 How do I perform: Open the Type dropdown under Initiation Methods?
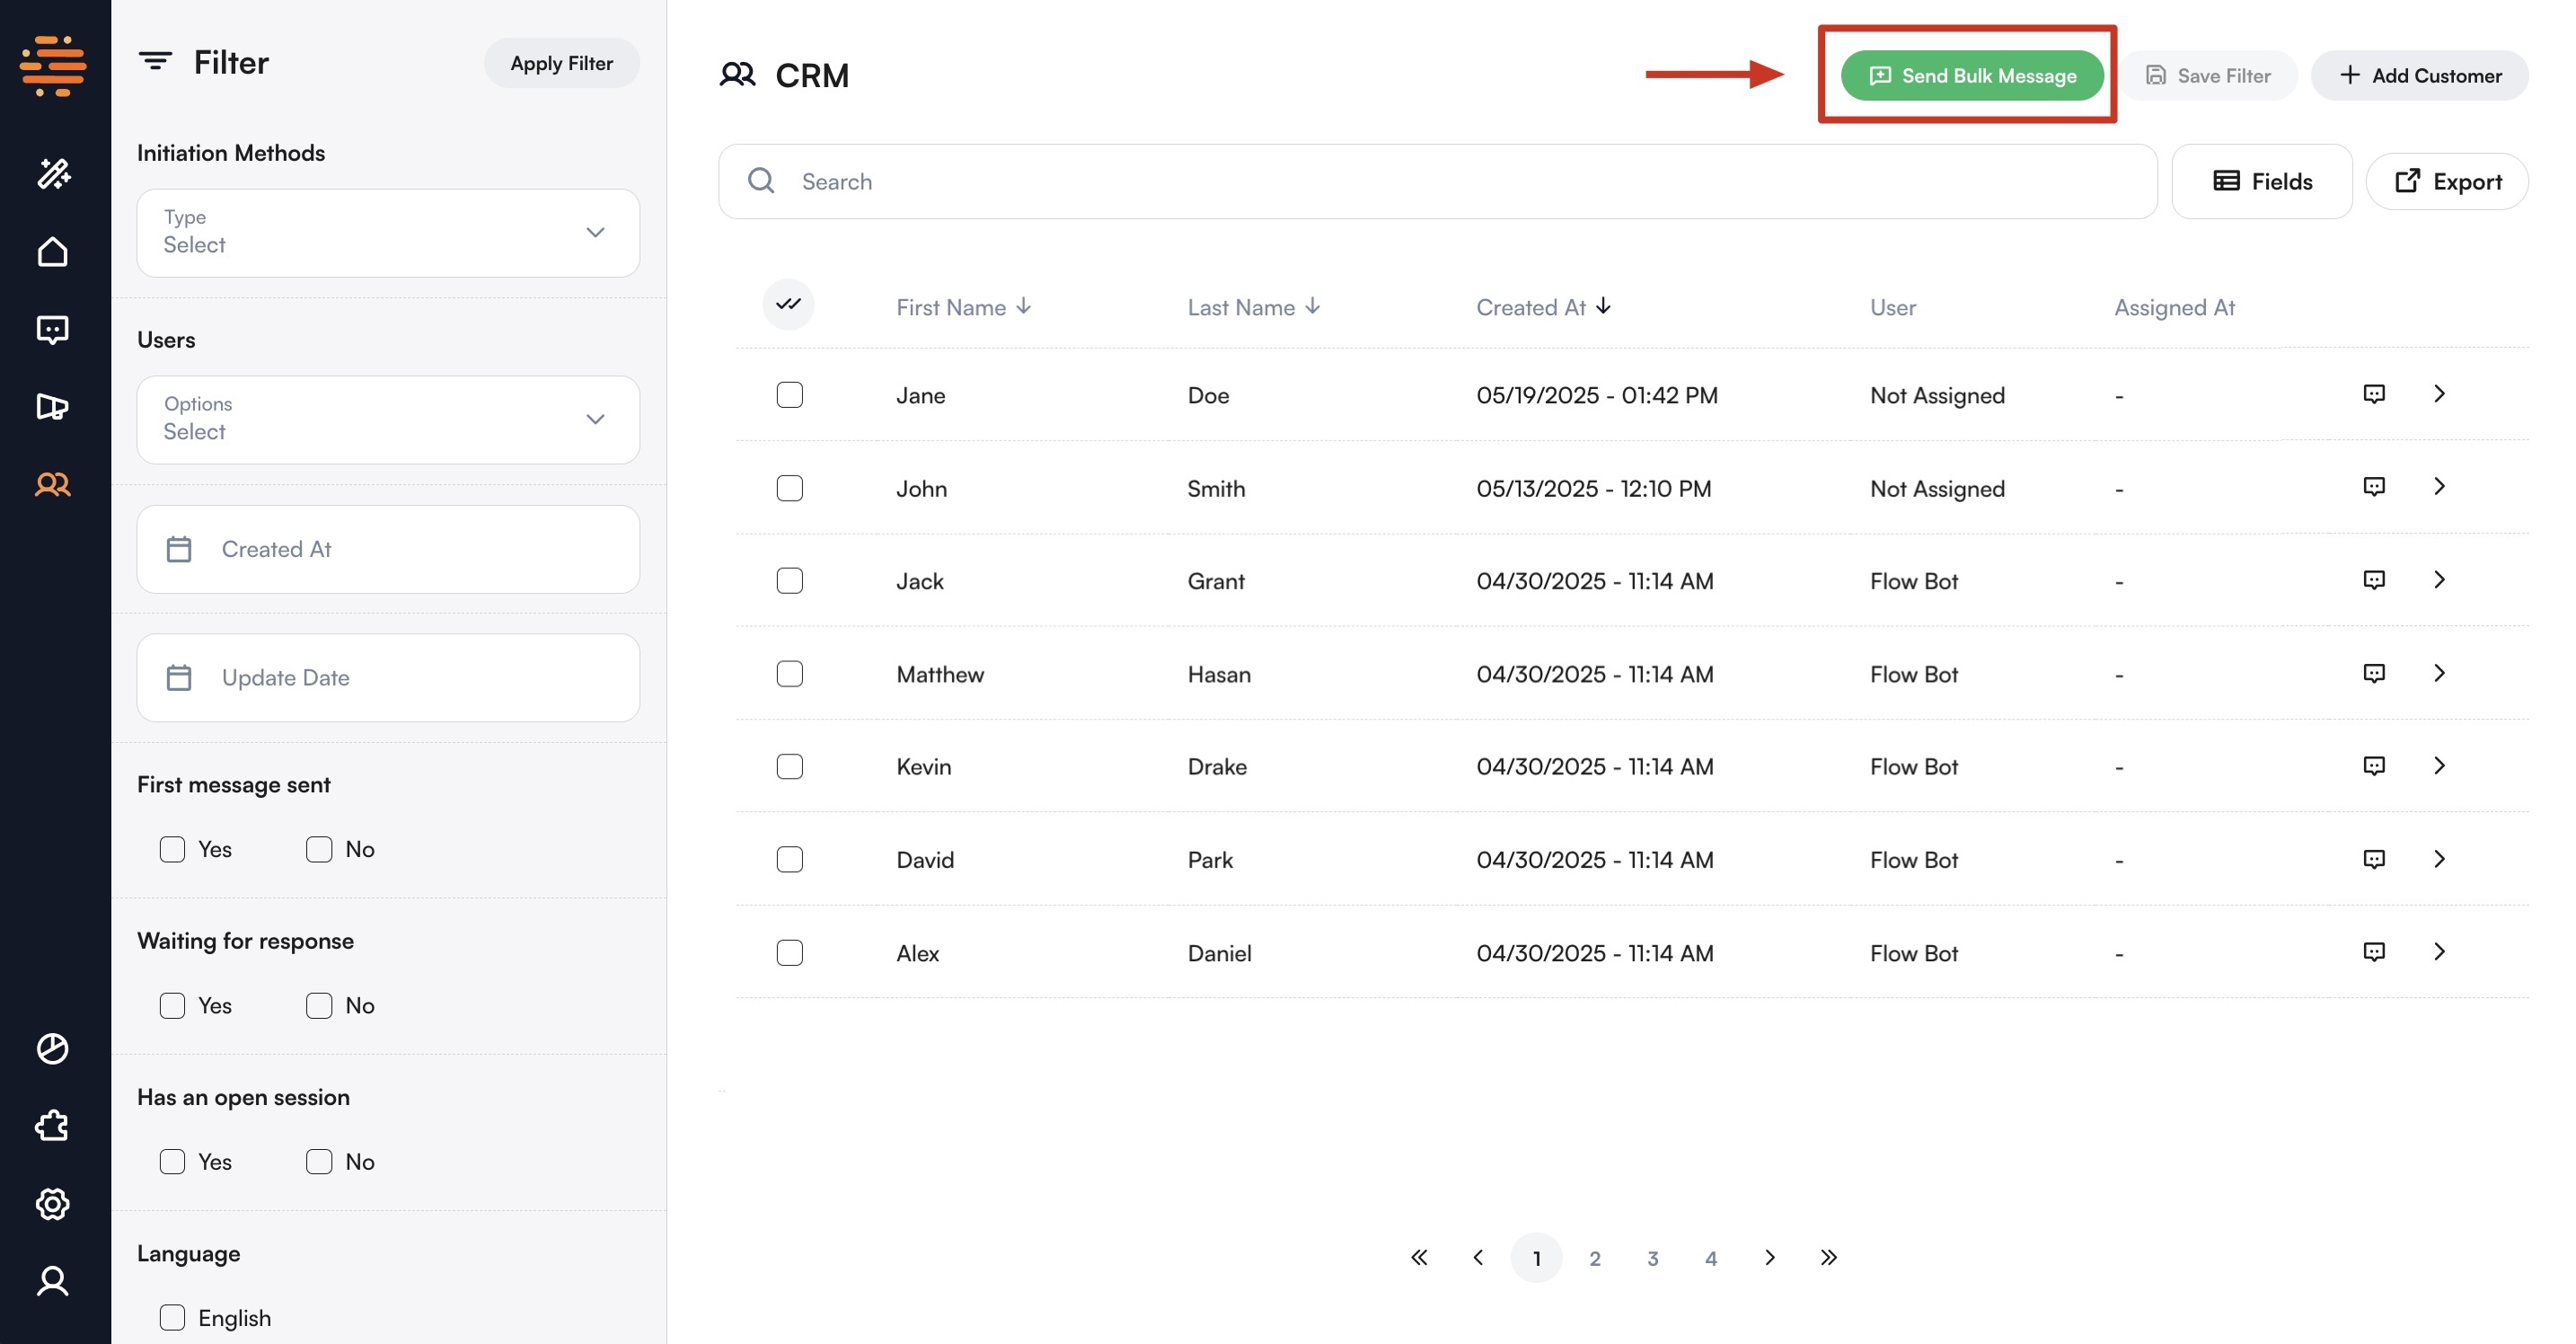[388, 233]
